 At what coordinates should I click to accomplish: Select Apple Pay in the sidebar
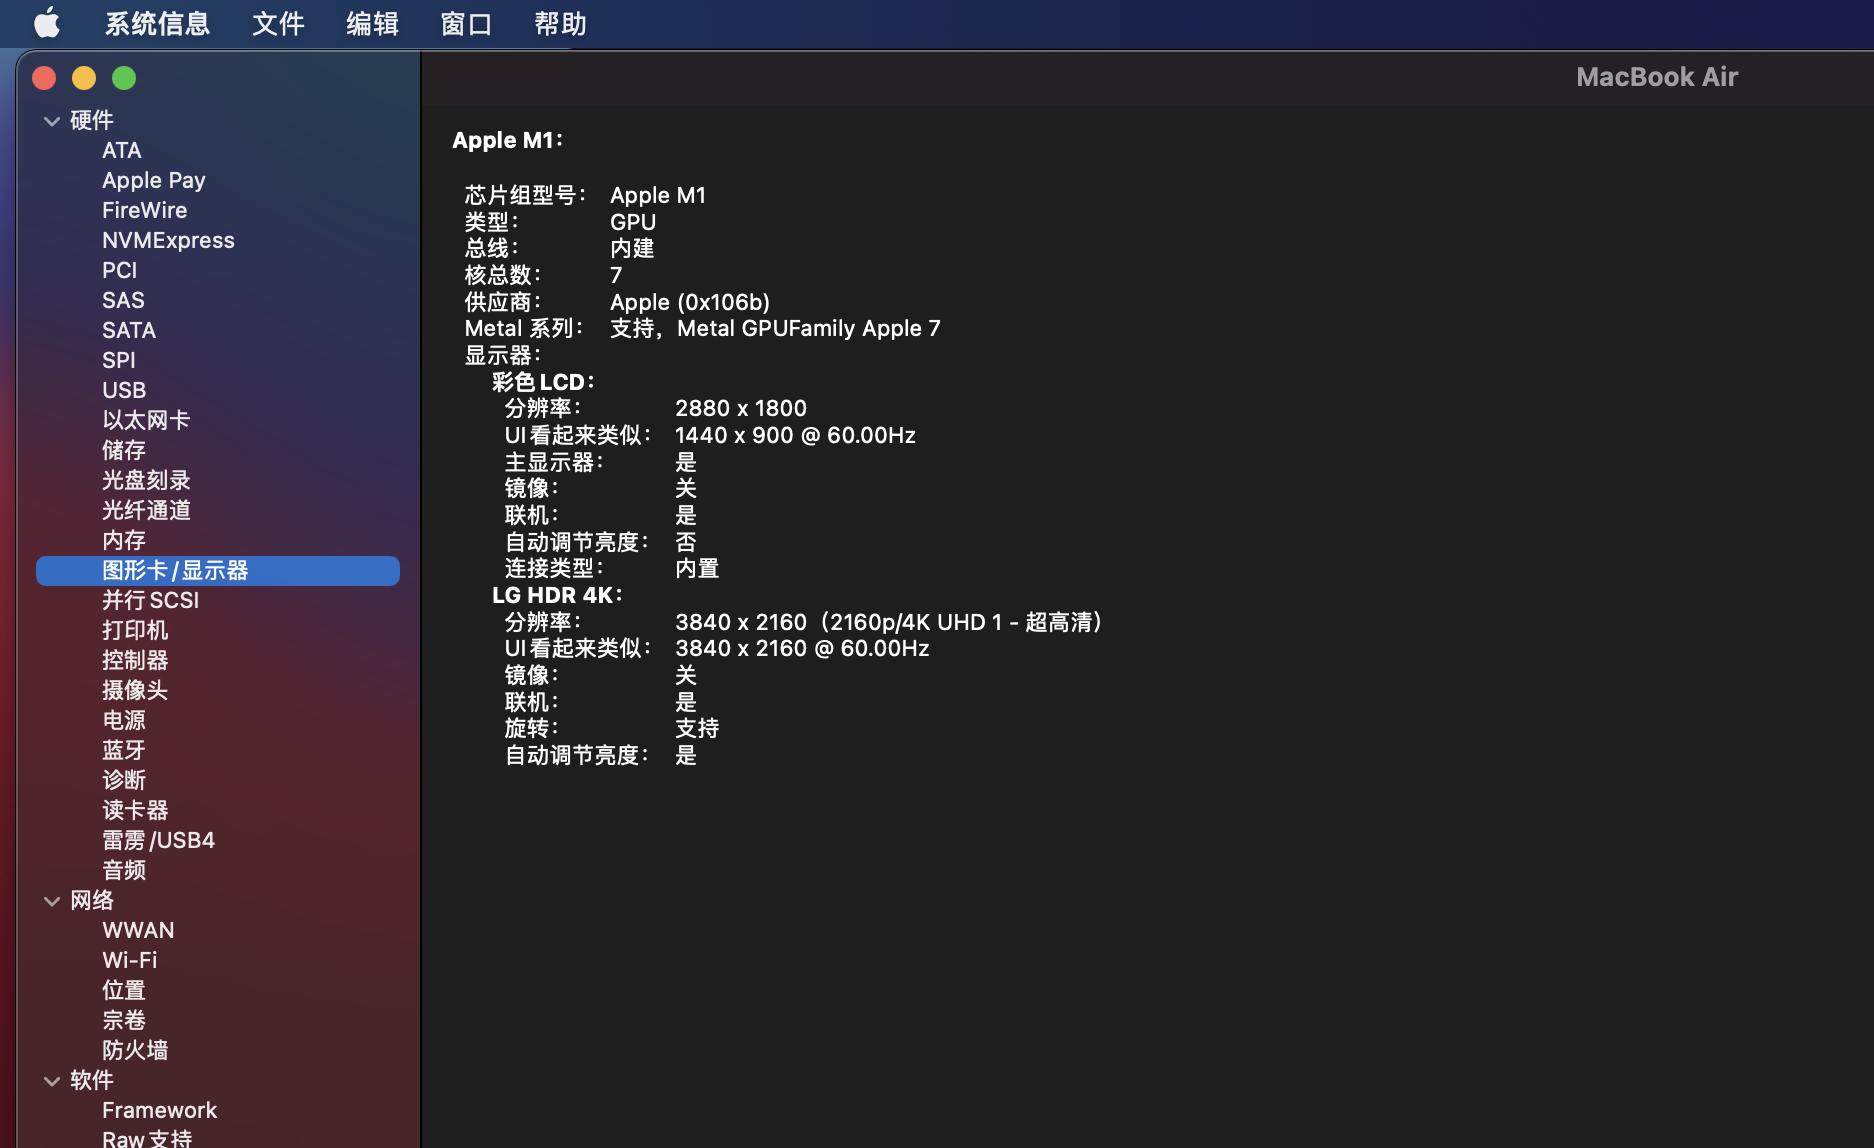point(153,180)
